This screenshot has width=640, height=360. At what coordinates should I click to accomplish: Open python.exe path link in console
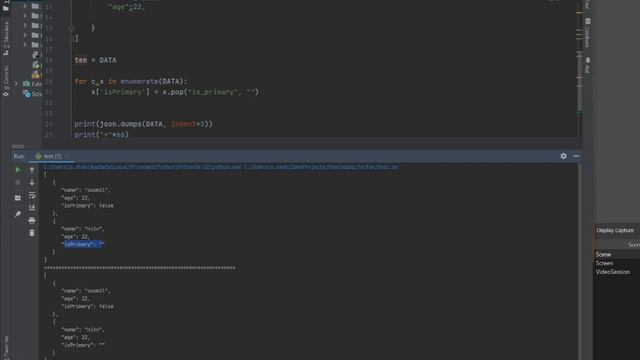coord(142,167)
